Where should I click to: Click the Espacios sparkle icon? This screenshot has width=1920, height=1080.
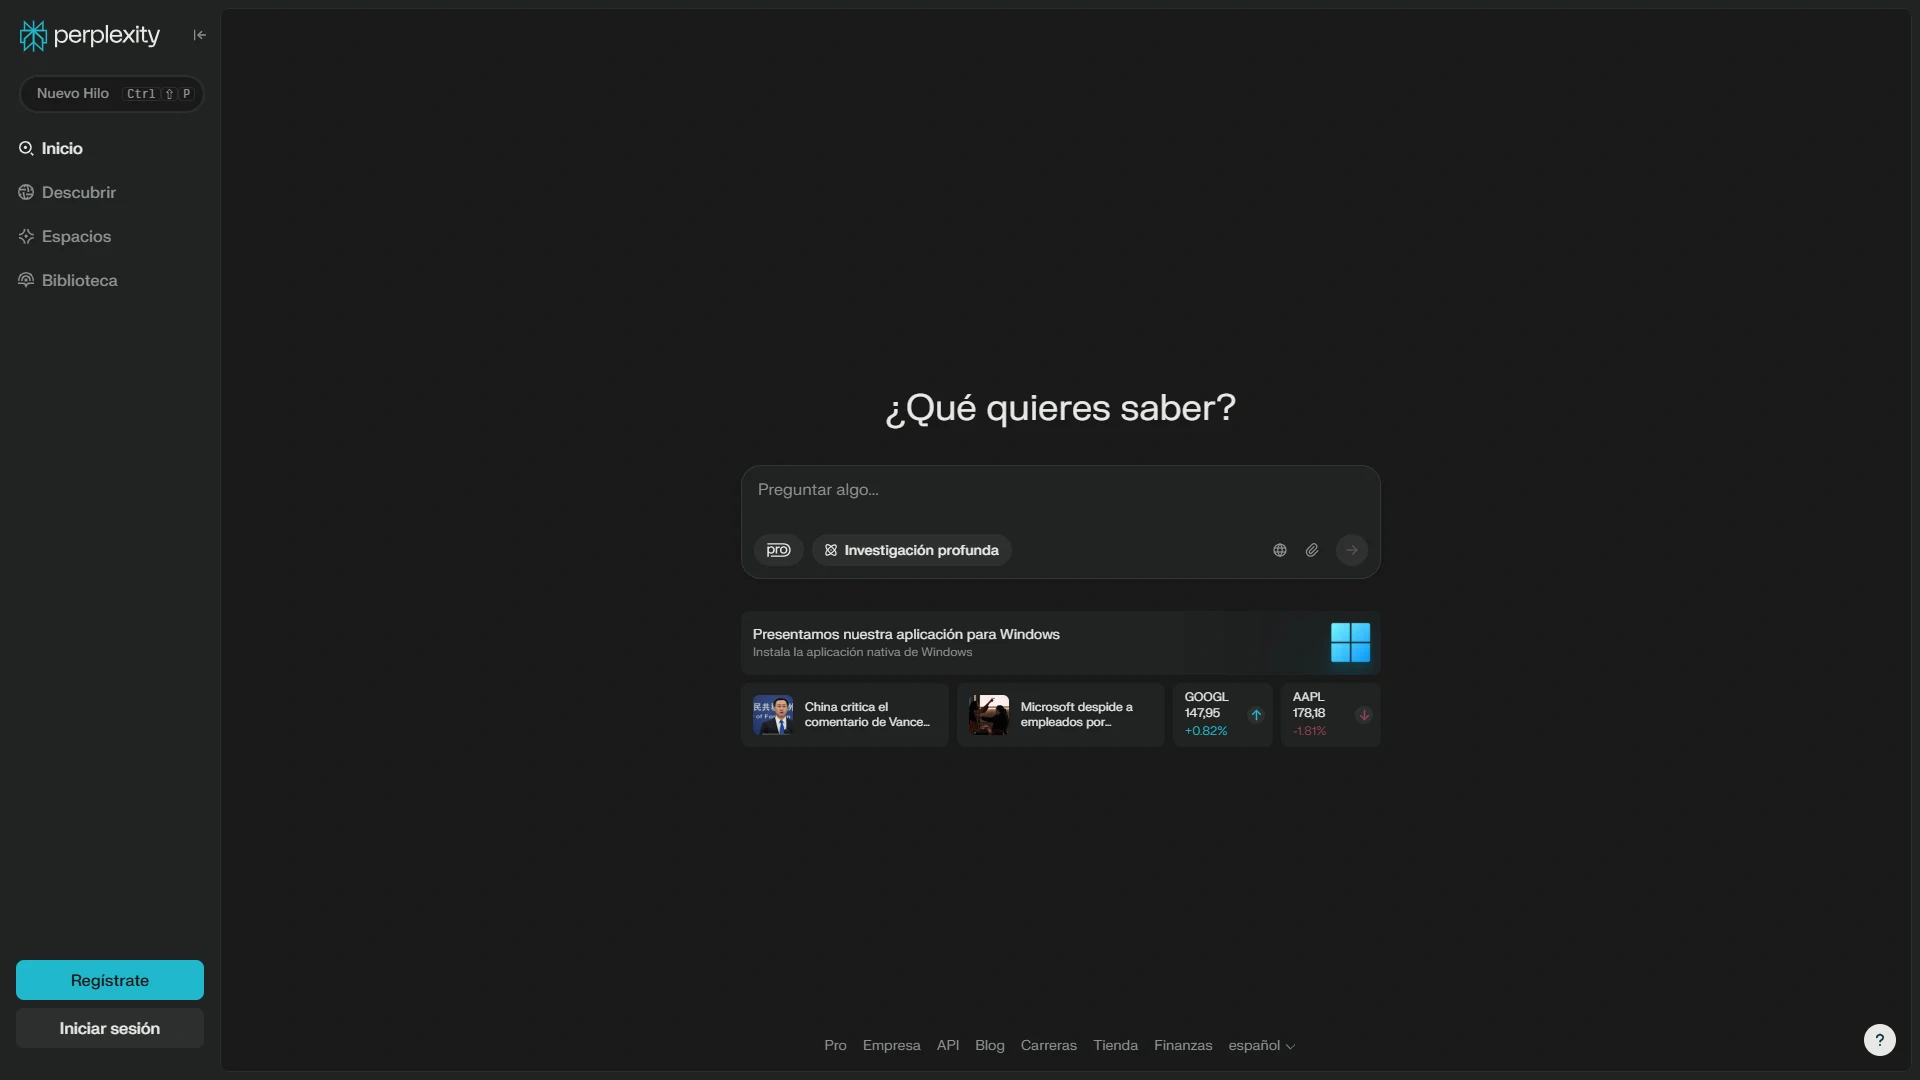(26, 236)
